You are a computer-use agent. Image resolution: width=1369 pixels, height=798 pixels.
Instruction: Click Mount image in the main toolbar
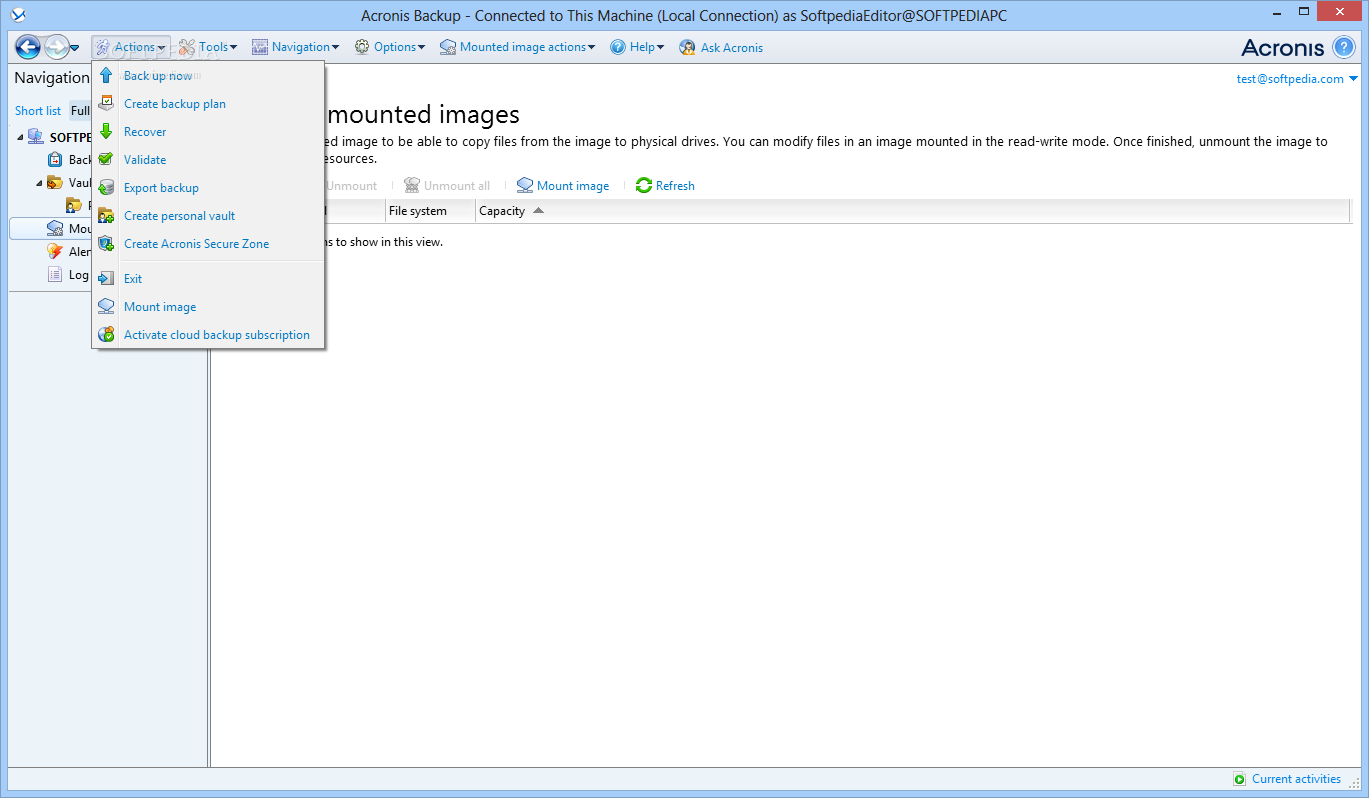[x=563, y=186]
